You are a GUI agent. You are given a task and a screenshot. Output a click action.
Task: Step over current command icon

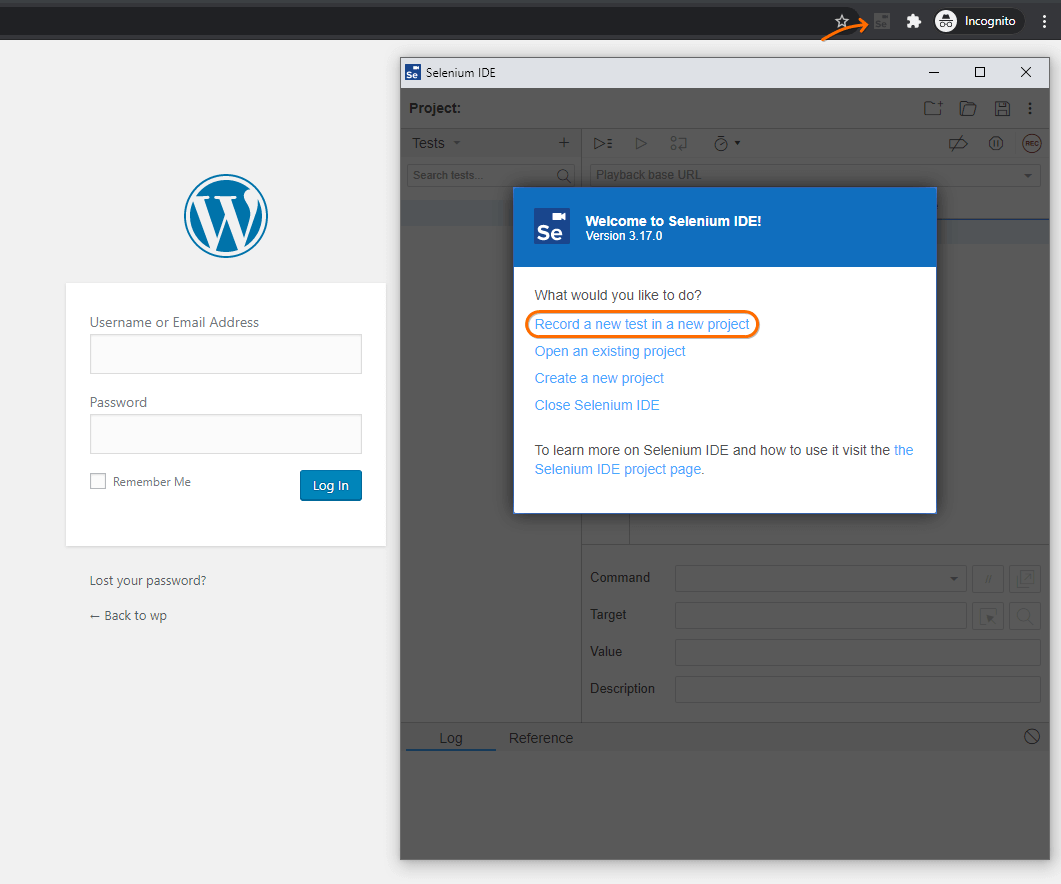[679, 143]
